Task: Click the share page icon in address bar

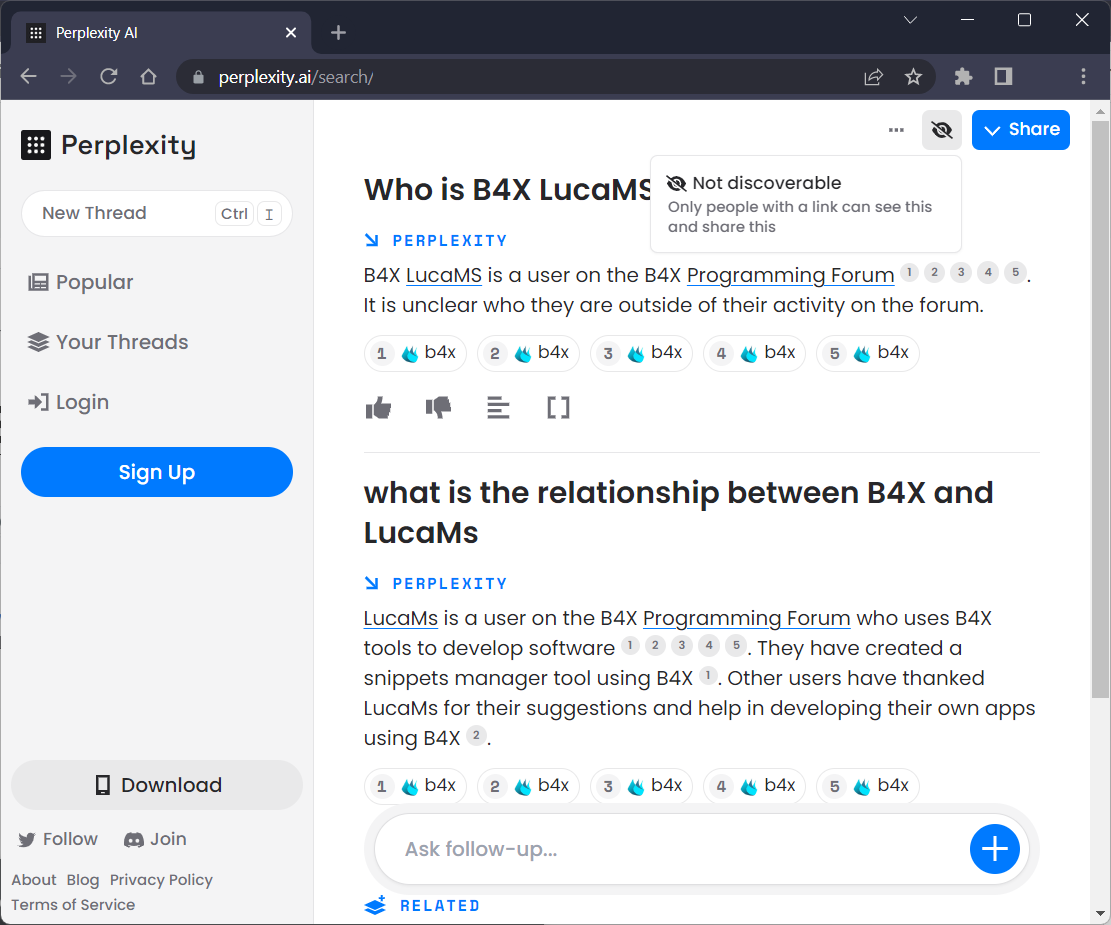Action: 874,77
